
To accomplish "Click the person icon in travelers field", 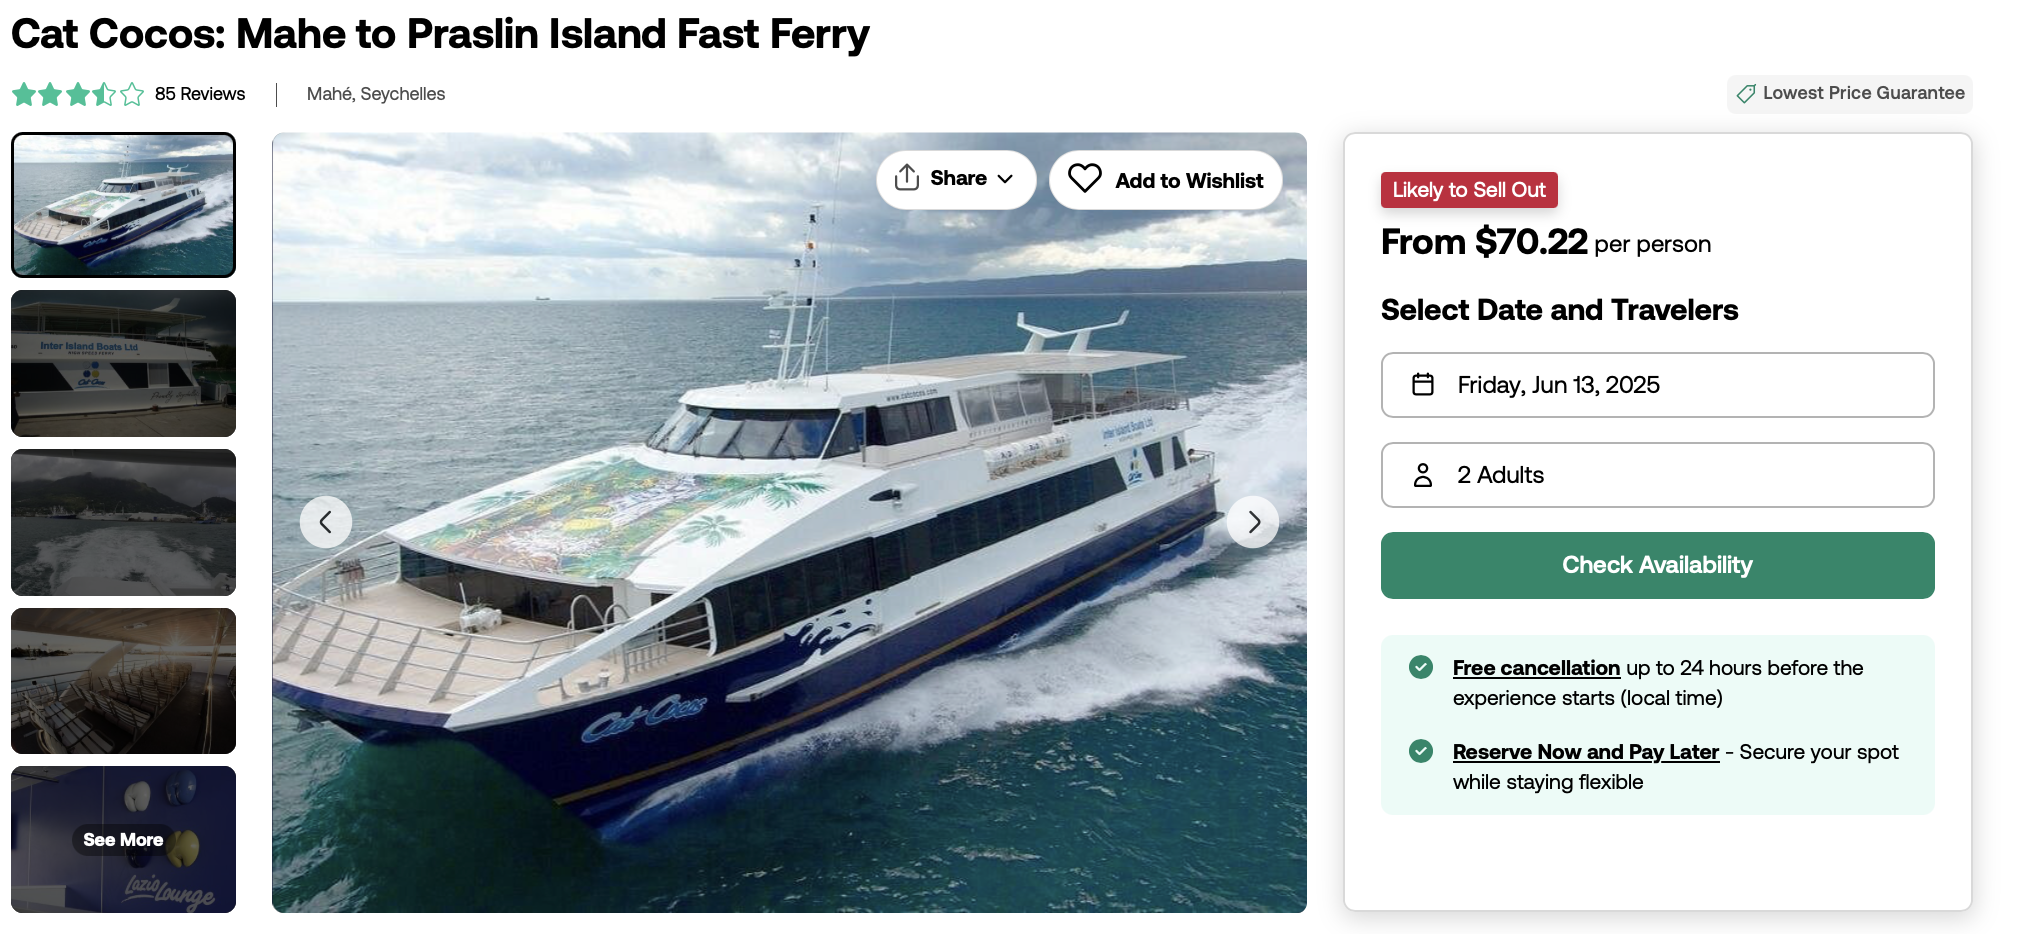I will coord(1423,475).
